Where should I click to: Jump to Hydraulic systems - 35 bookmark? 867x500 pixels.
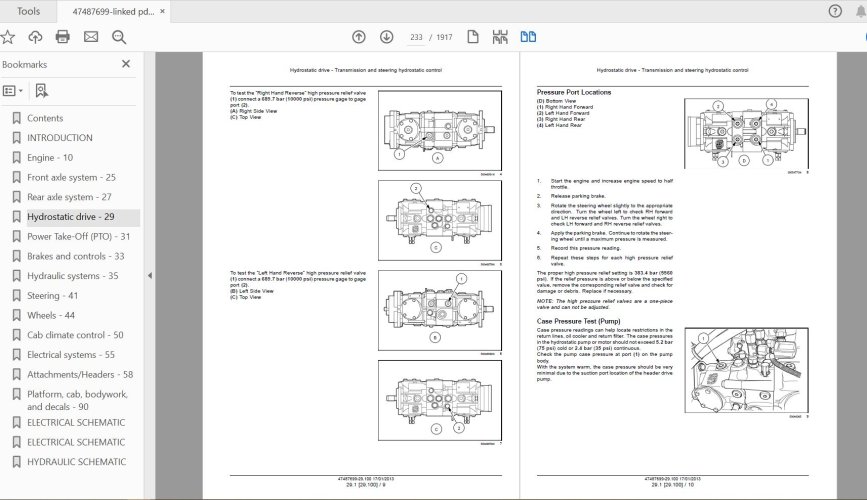(72, 275)
